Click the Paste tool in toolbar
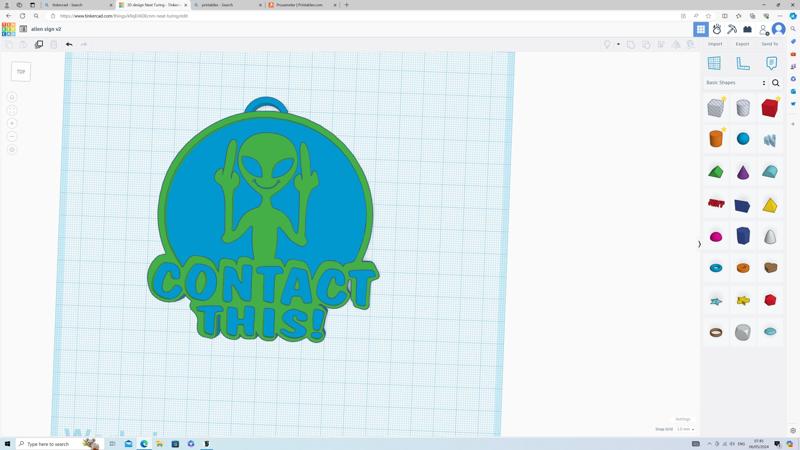Image resolution: width=800 pixels, height=450 pixels. (x=23, y=44)
